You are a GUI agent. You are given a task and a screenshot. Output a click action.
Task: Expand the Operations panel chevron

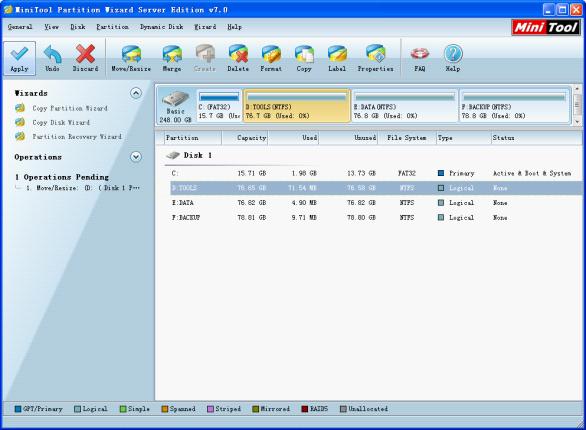[x=136, y=157]
